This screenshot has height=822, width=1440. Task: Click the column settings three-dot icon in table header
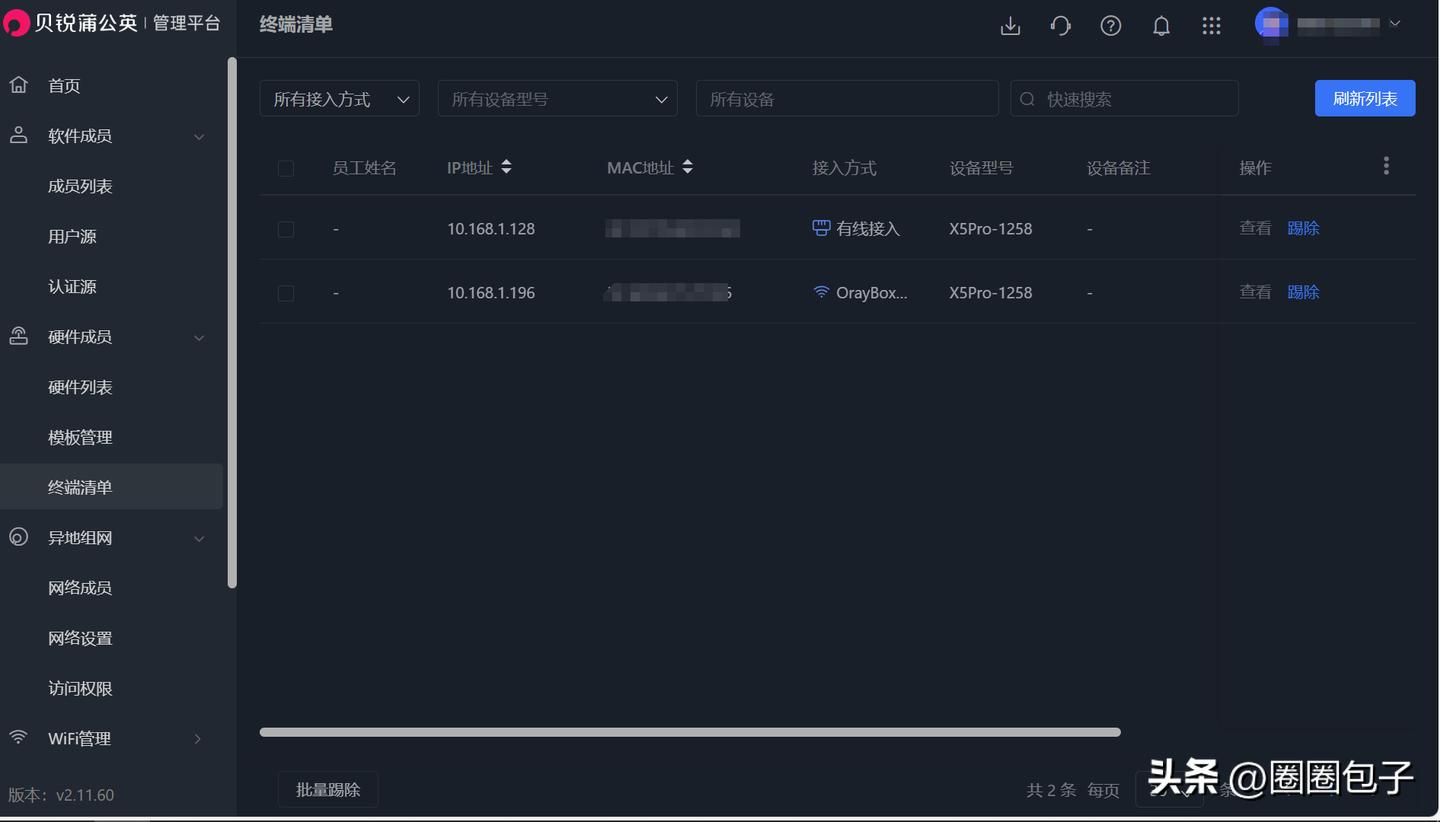pos(1386,165)
